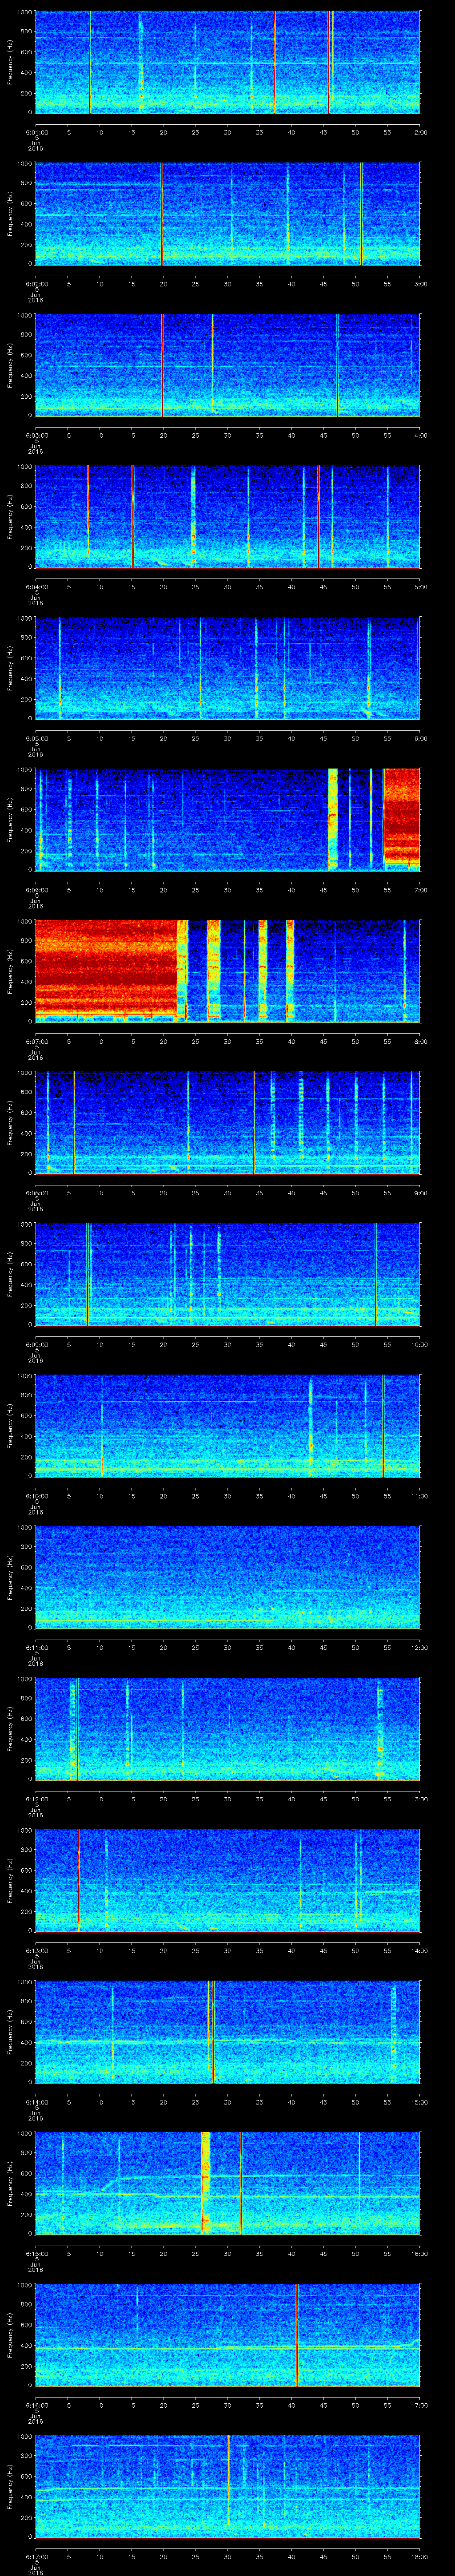
Task: Select the spectrogram panel starting at 6:05:00
Action: point(228,668)
